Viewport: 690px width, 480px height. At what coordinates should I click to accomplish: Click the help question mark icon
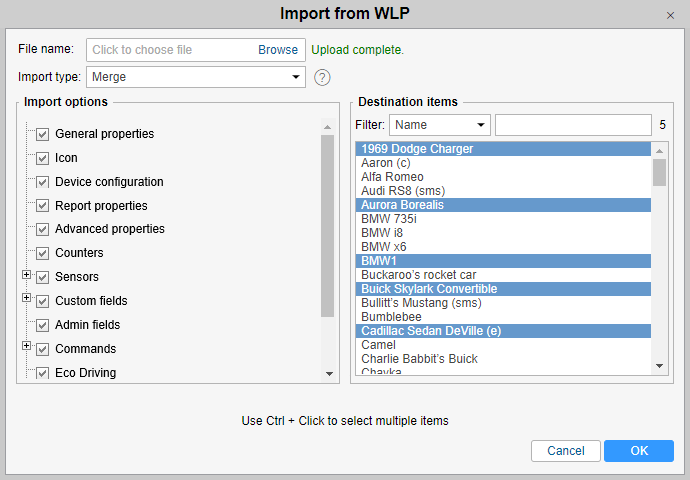[322, 77]
